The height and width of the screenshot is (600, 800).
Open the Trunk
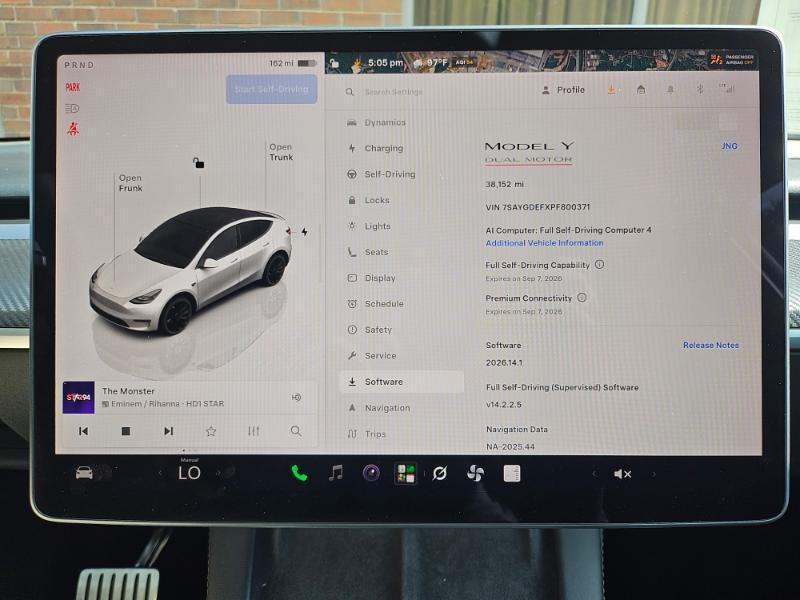click(281, 152)
